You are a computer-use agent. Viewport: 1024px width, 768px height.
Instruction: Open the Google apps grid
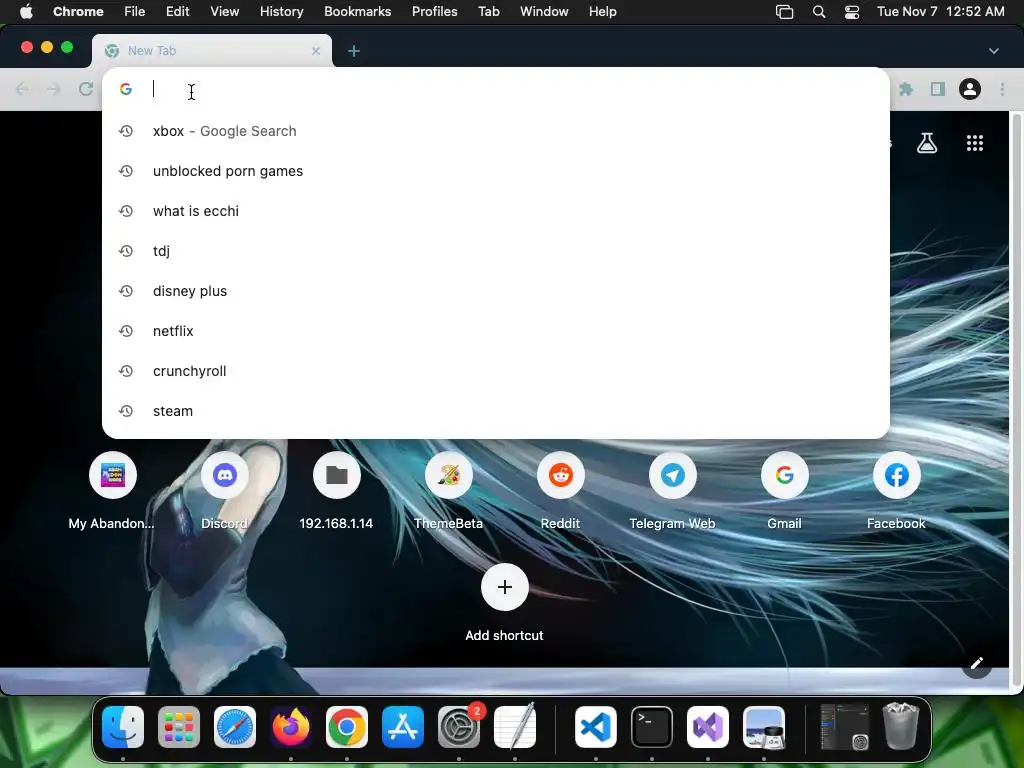point(974,143)
